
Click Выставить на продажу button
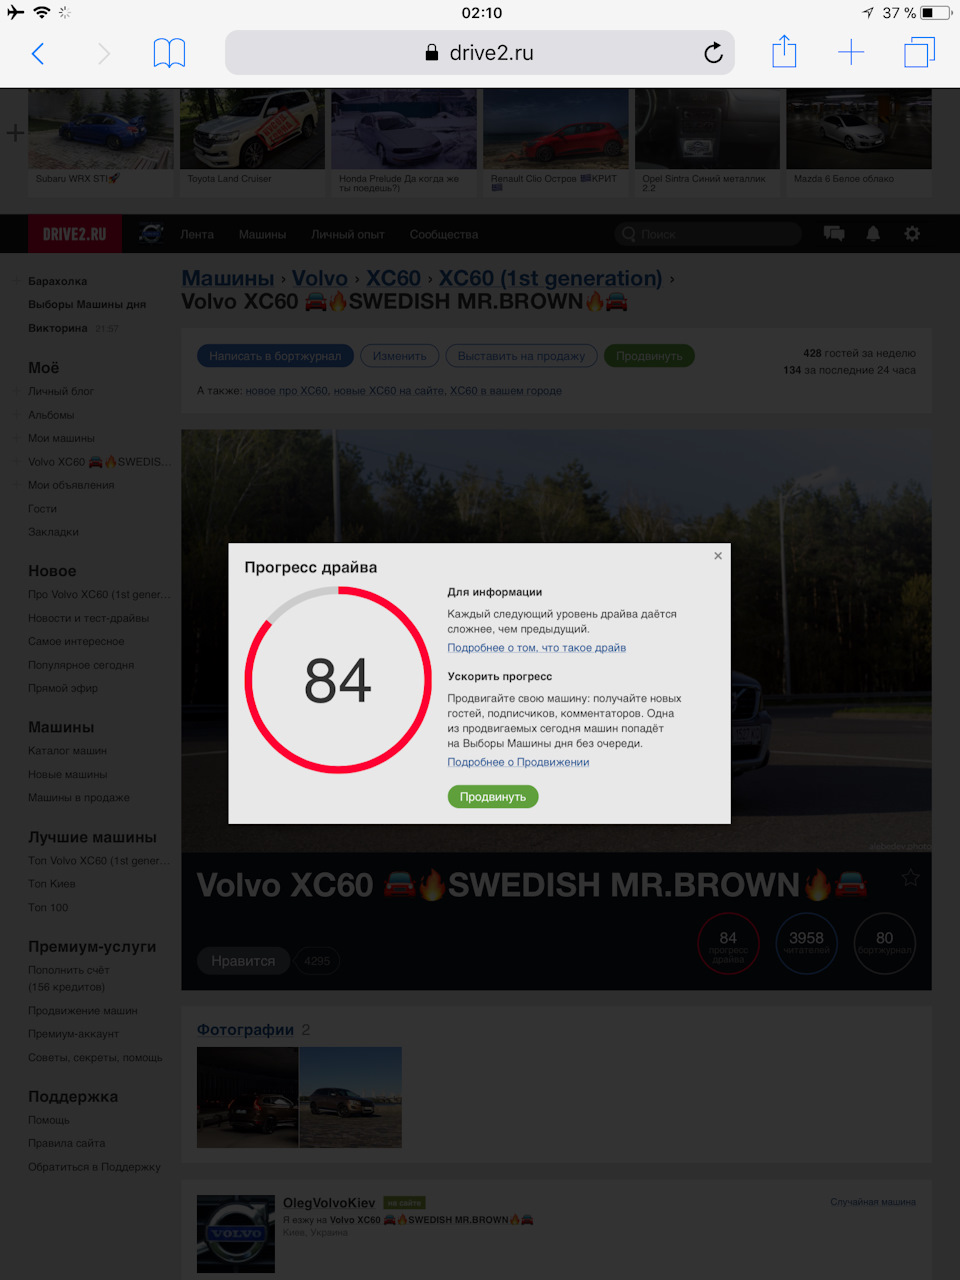coord(521,356)
